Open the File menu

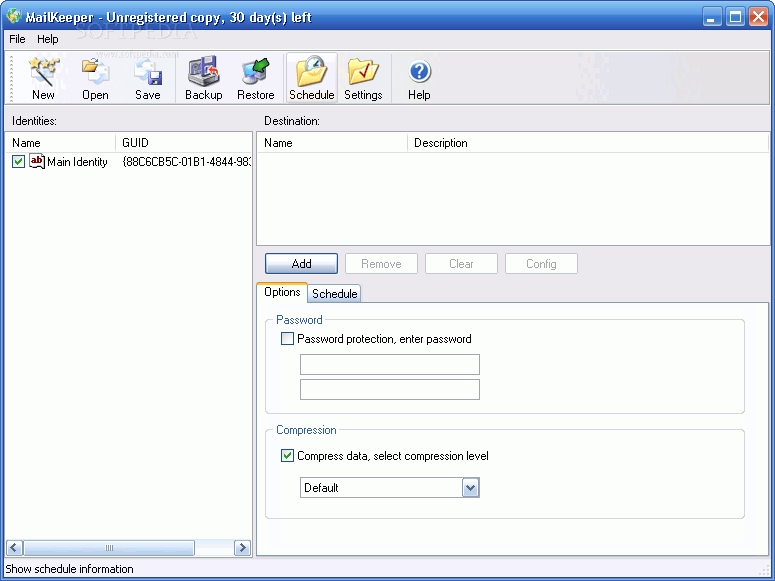pyautogui.click(x=17, y=39)
